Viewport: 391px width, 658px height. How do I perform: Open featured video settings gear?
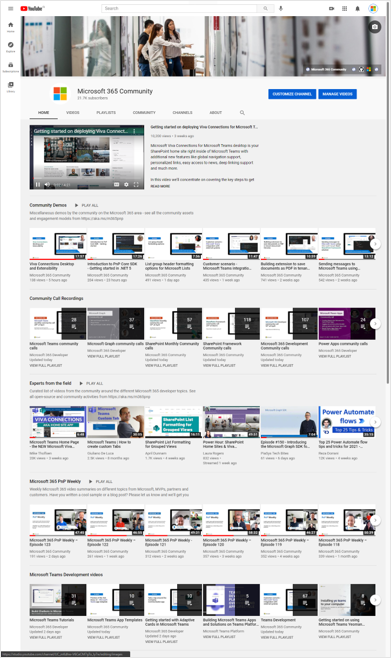[126, 184]
